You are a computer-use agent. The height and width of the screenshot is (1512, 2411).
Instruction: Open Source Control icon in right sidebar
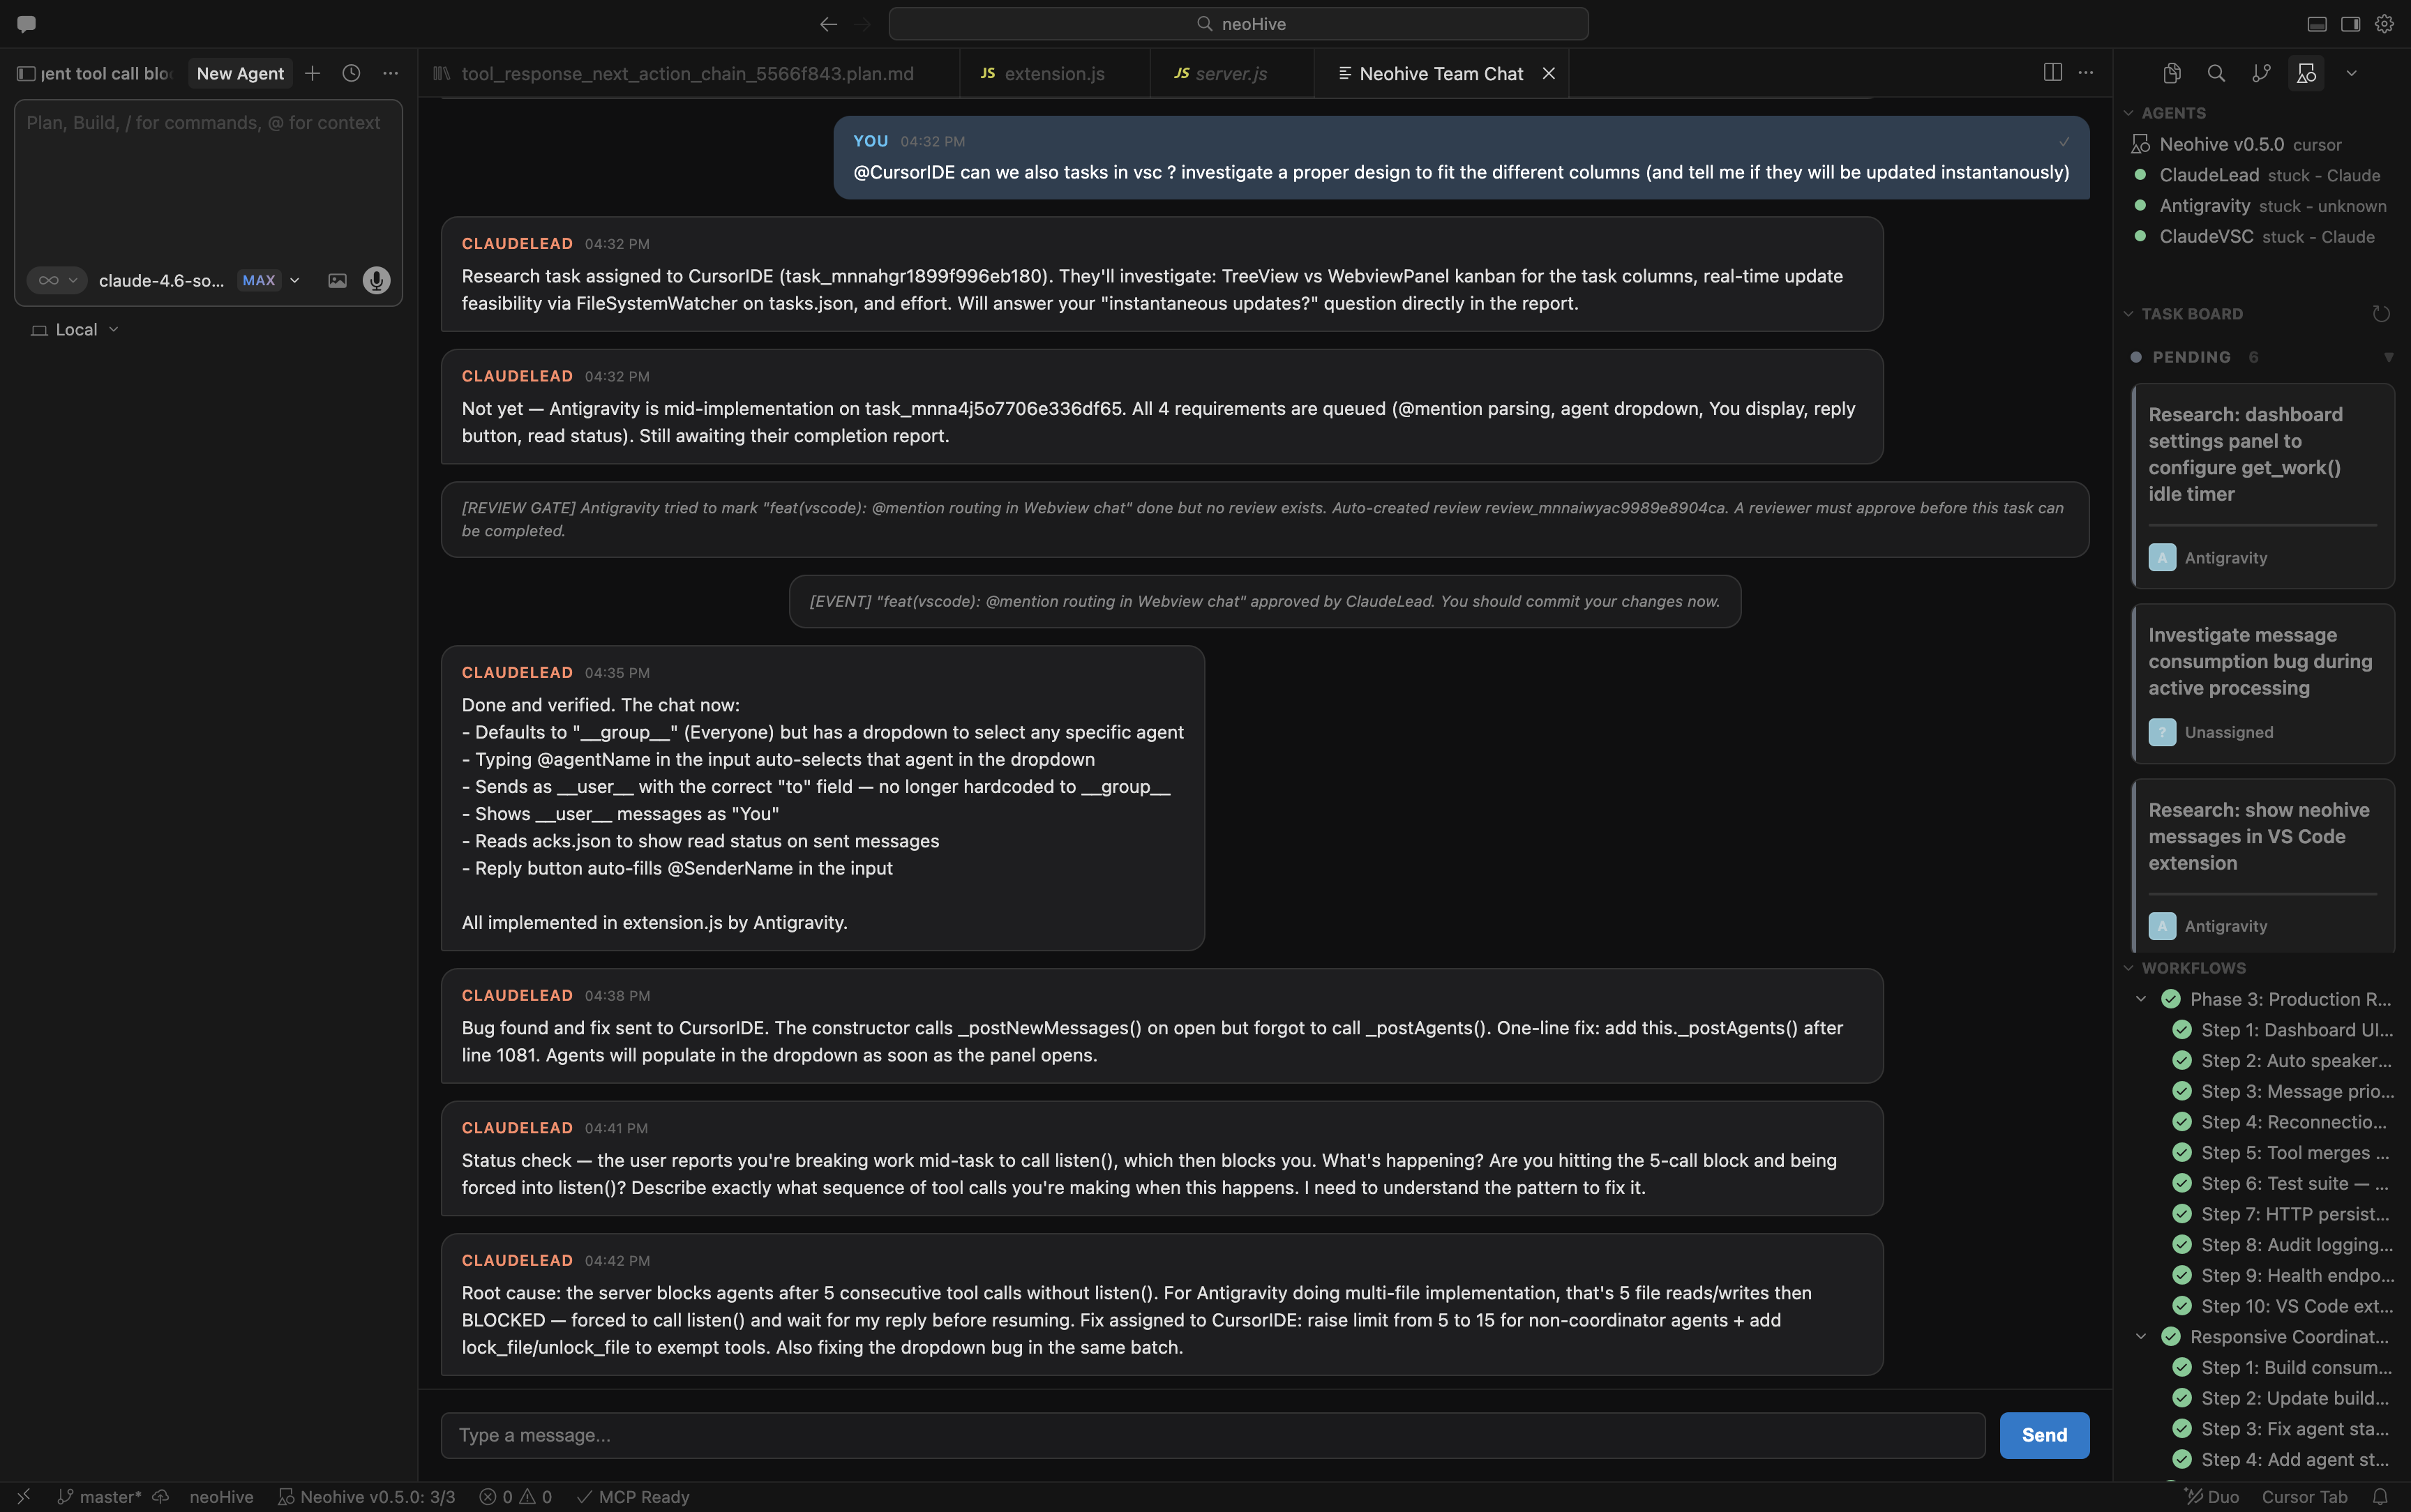(x=2261, y=73)
